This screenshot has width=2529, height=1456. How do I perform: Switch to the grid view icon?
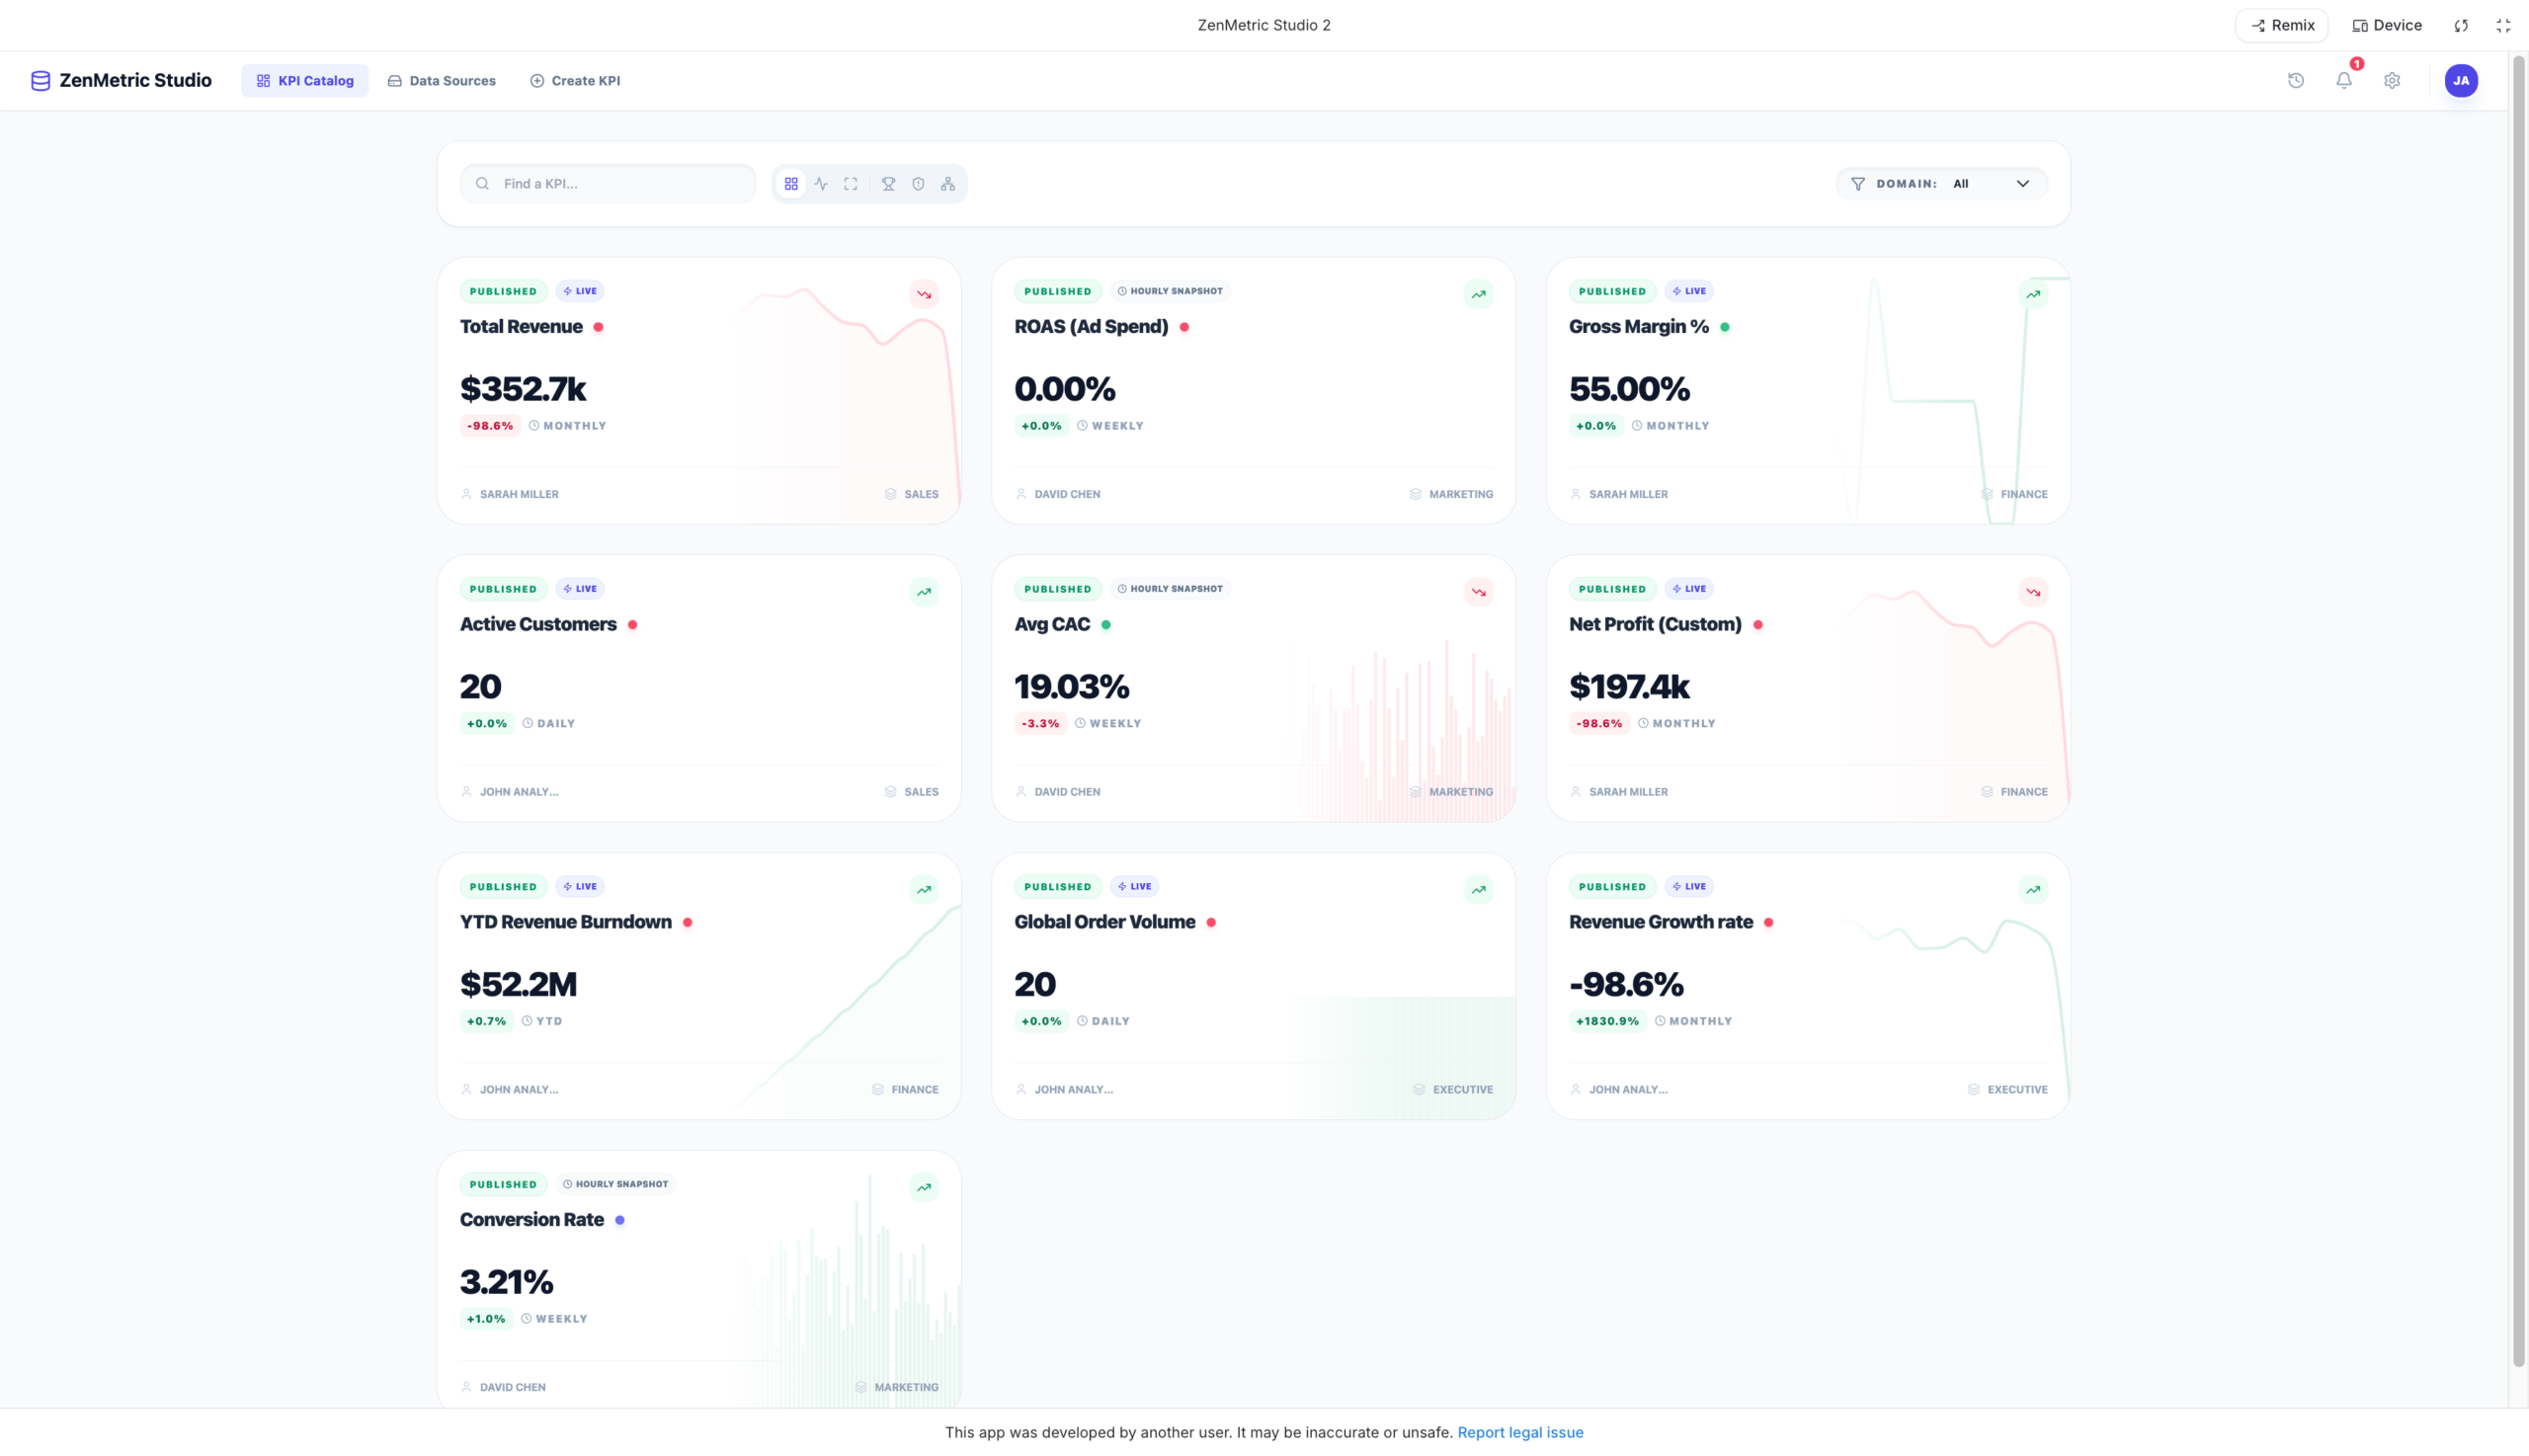[x=790, y=184]
